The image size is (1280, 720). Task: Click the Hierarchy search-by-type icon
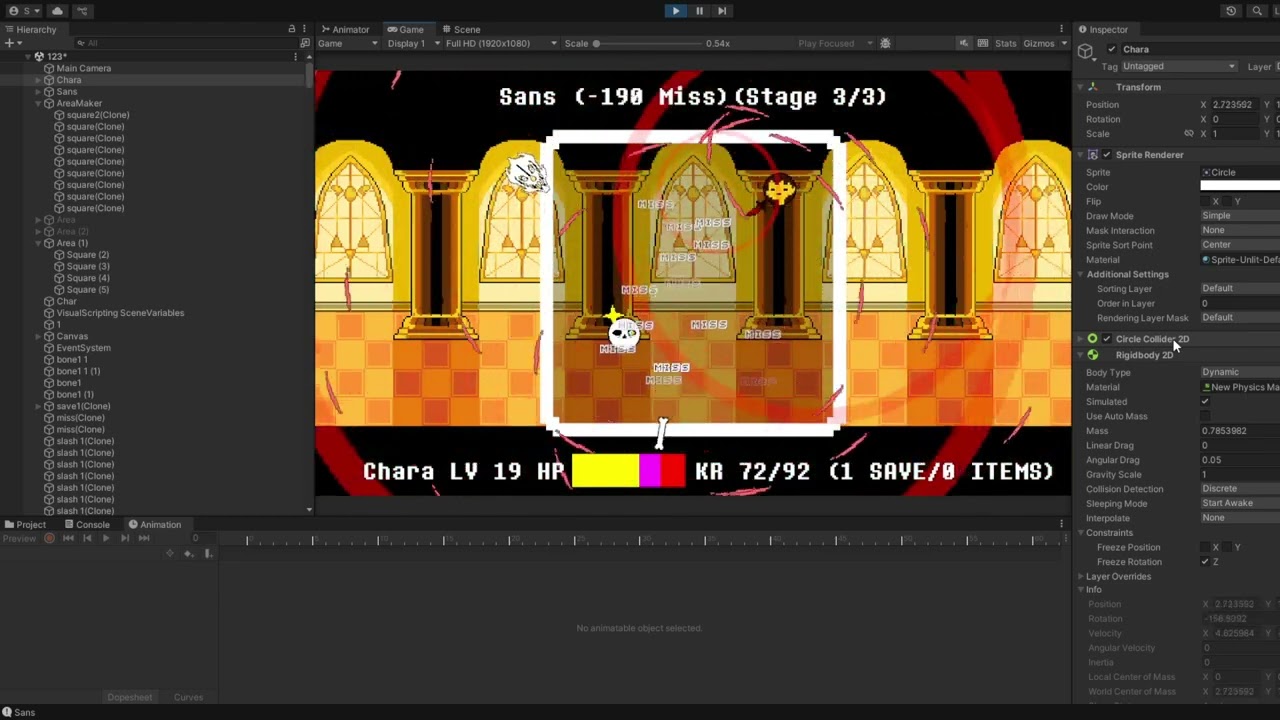[305, 43]
